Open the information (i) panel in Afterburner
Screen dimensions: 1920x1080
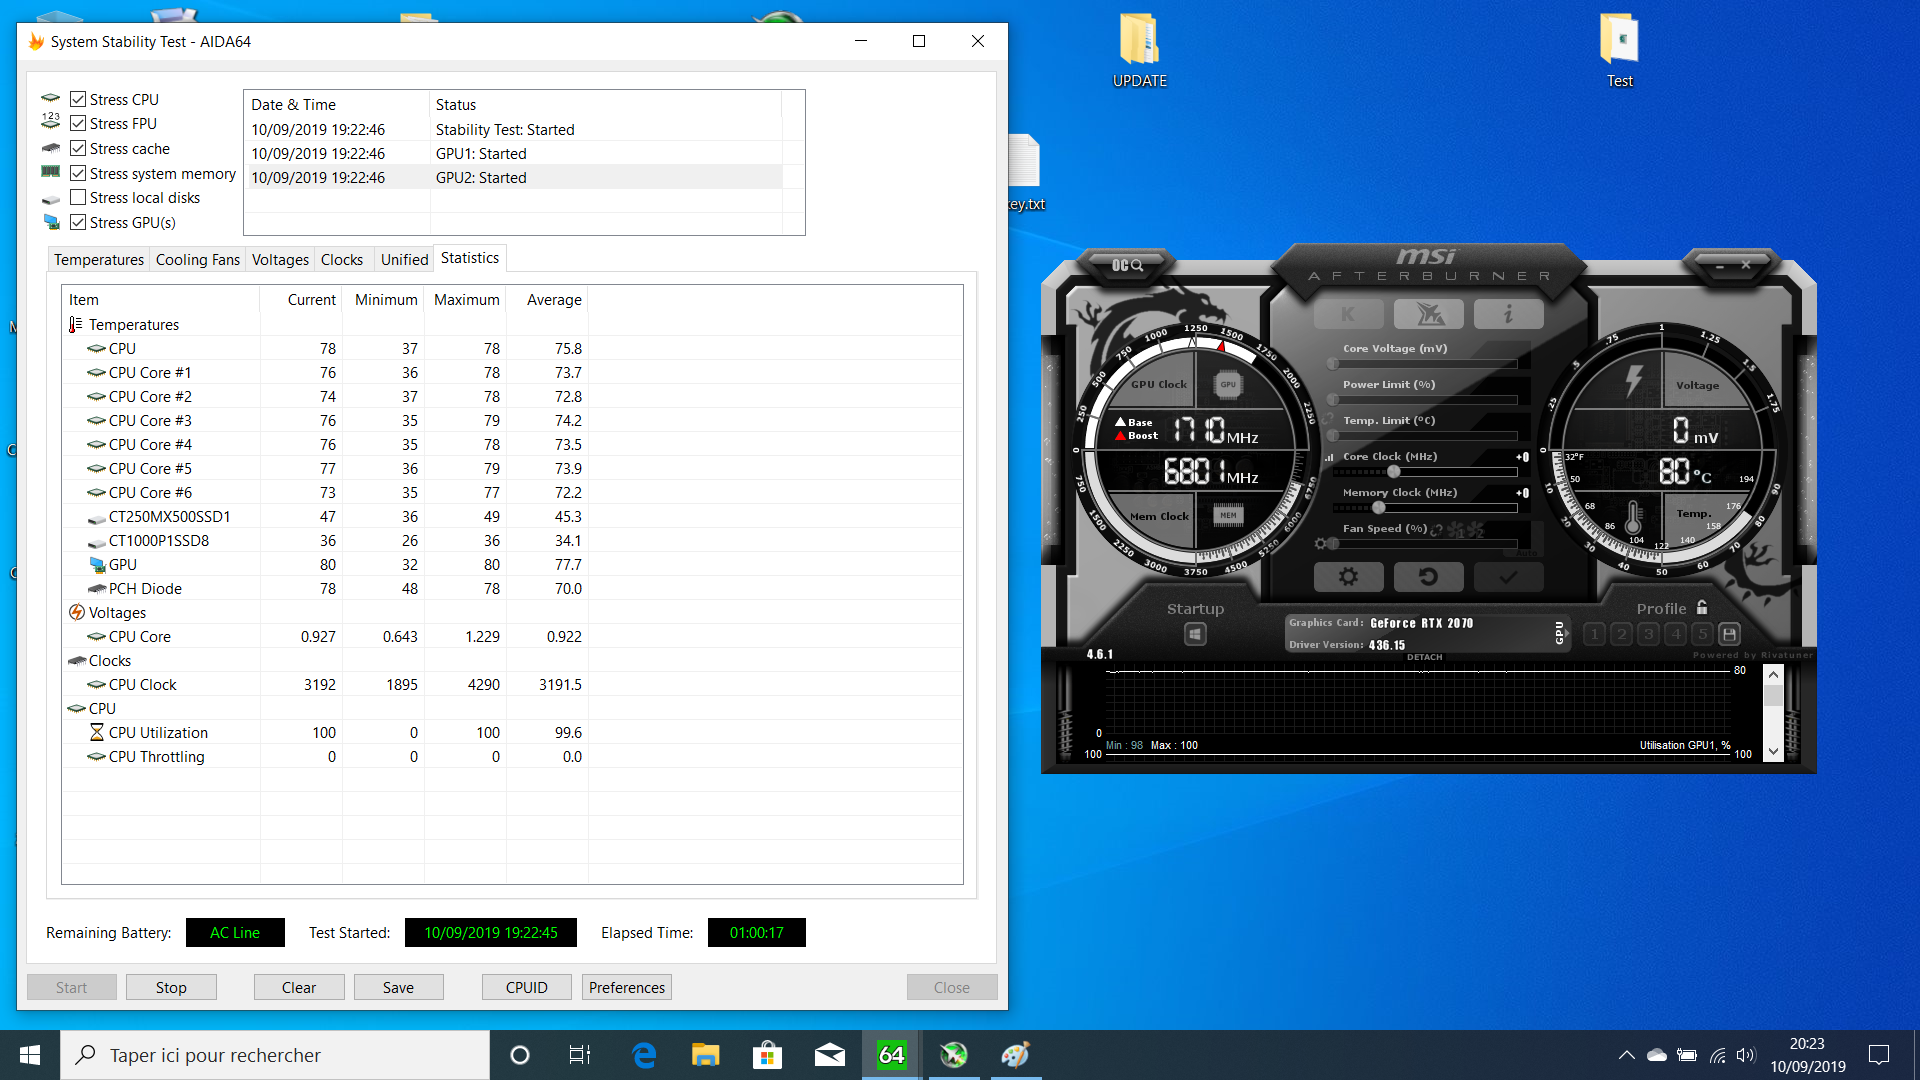point(1508,314)
